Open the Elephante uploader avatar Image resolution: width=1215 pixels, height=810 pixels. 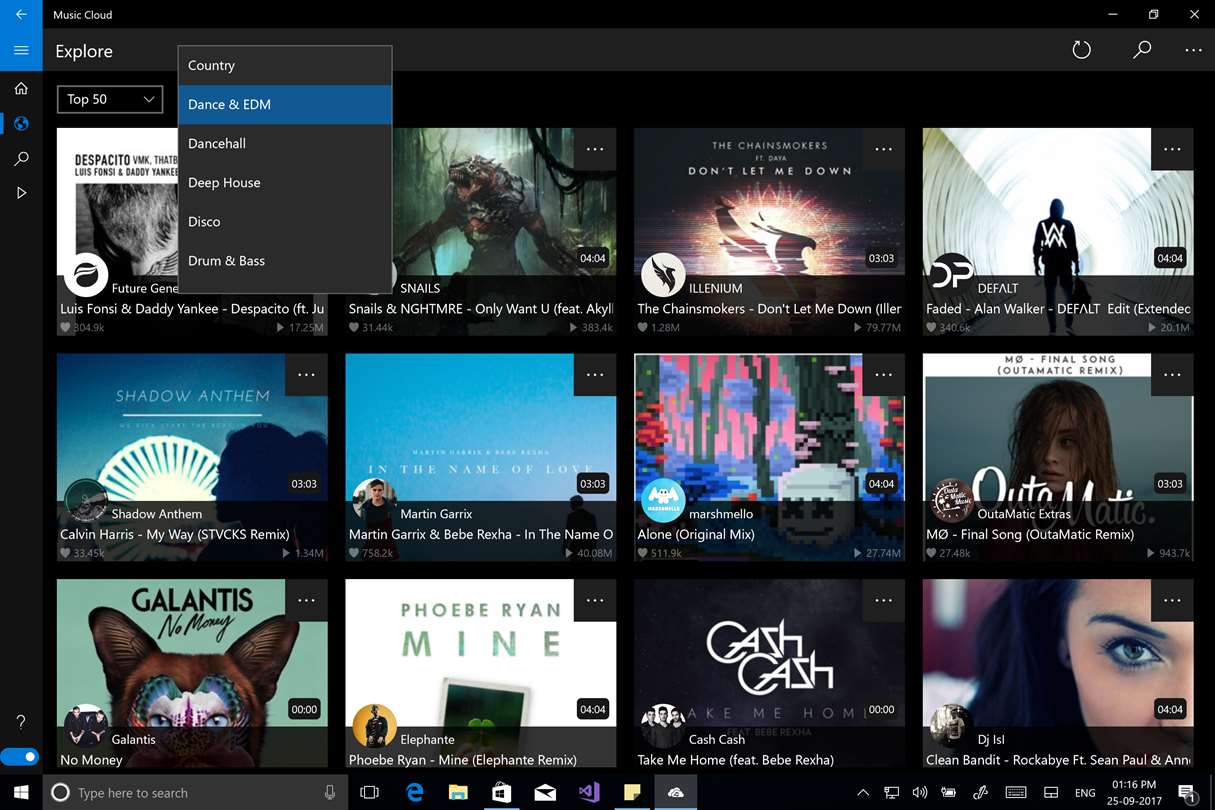(x=375, y=726)
